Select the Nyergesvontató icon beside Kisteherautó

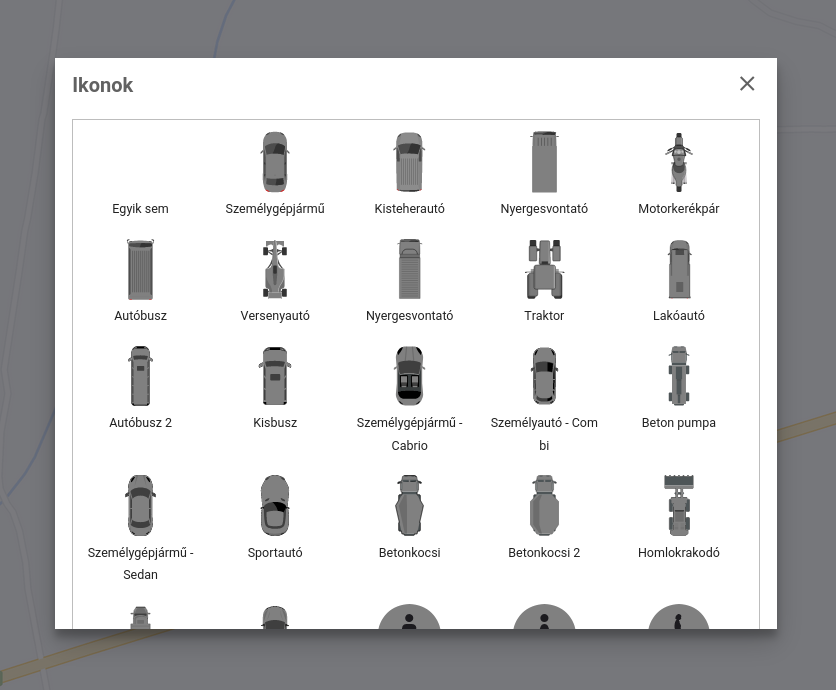coord(544,162)
